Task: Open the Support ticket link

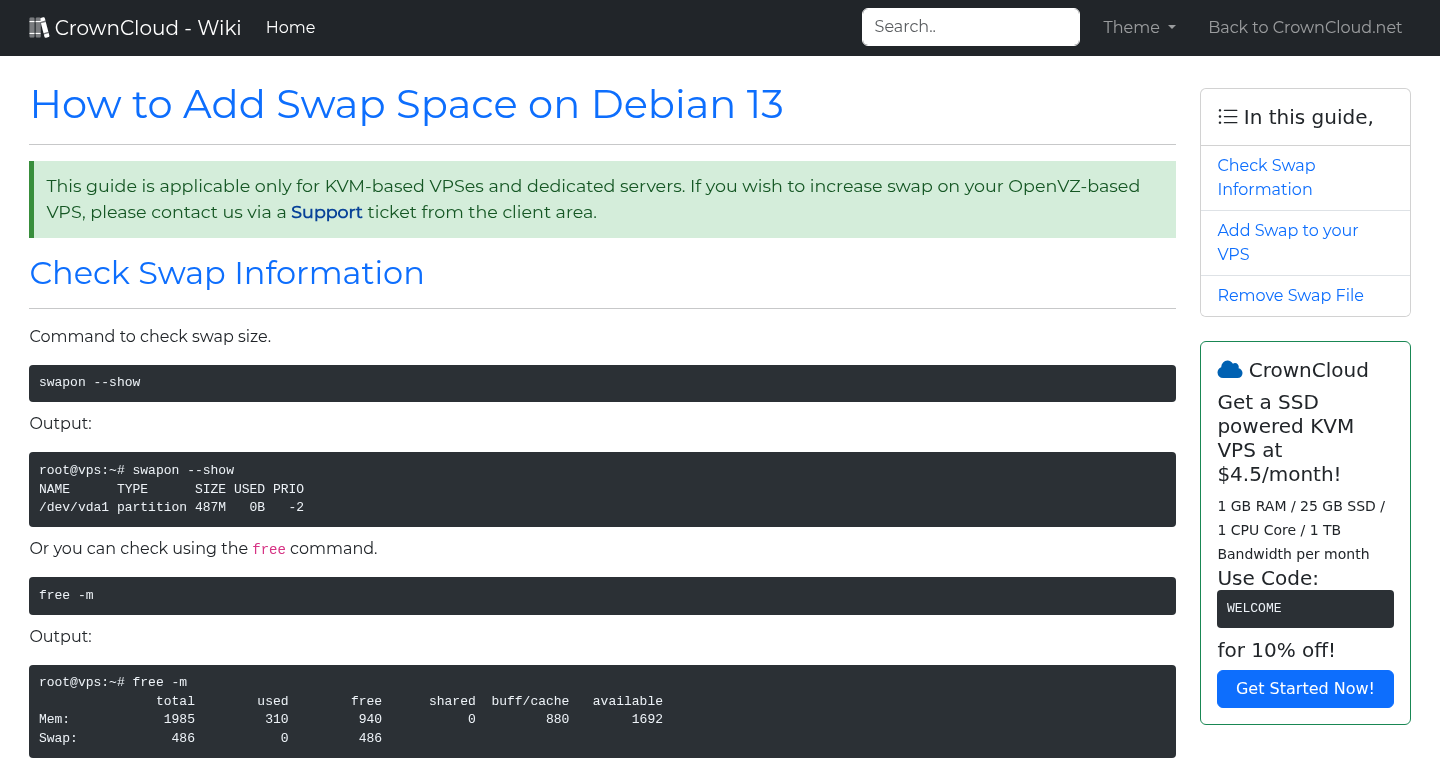Action: 326,212
